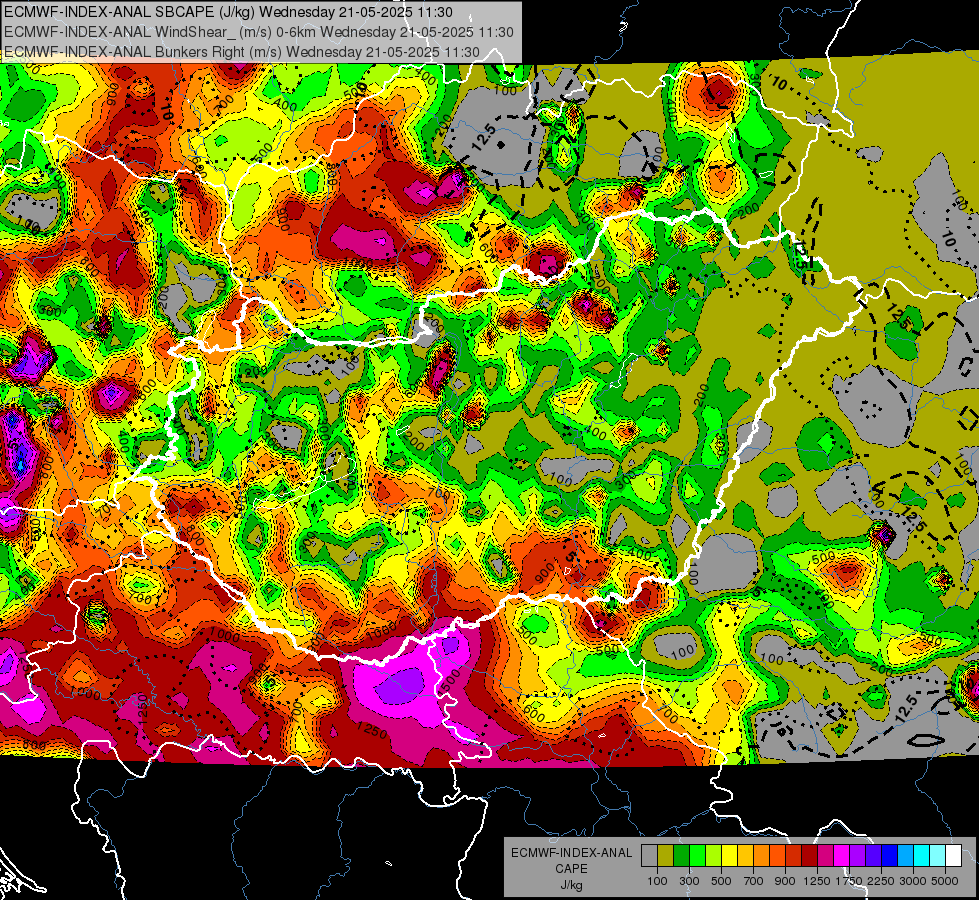
Task: Click the legend unit J/kg
Action: click(x=571, y=884)
